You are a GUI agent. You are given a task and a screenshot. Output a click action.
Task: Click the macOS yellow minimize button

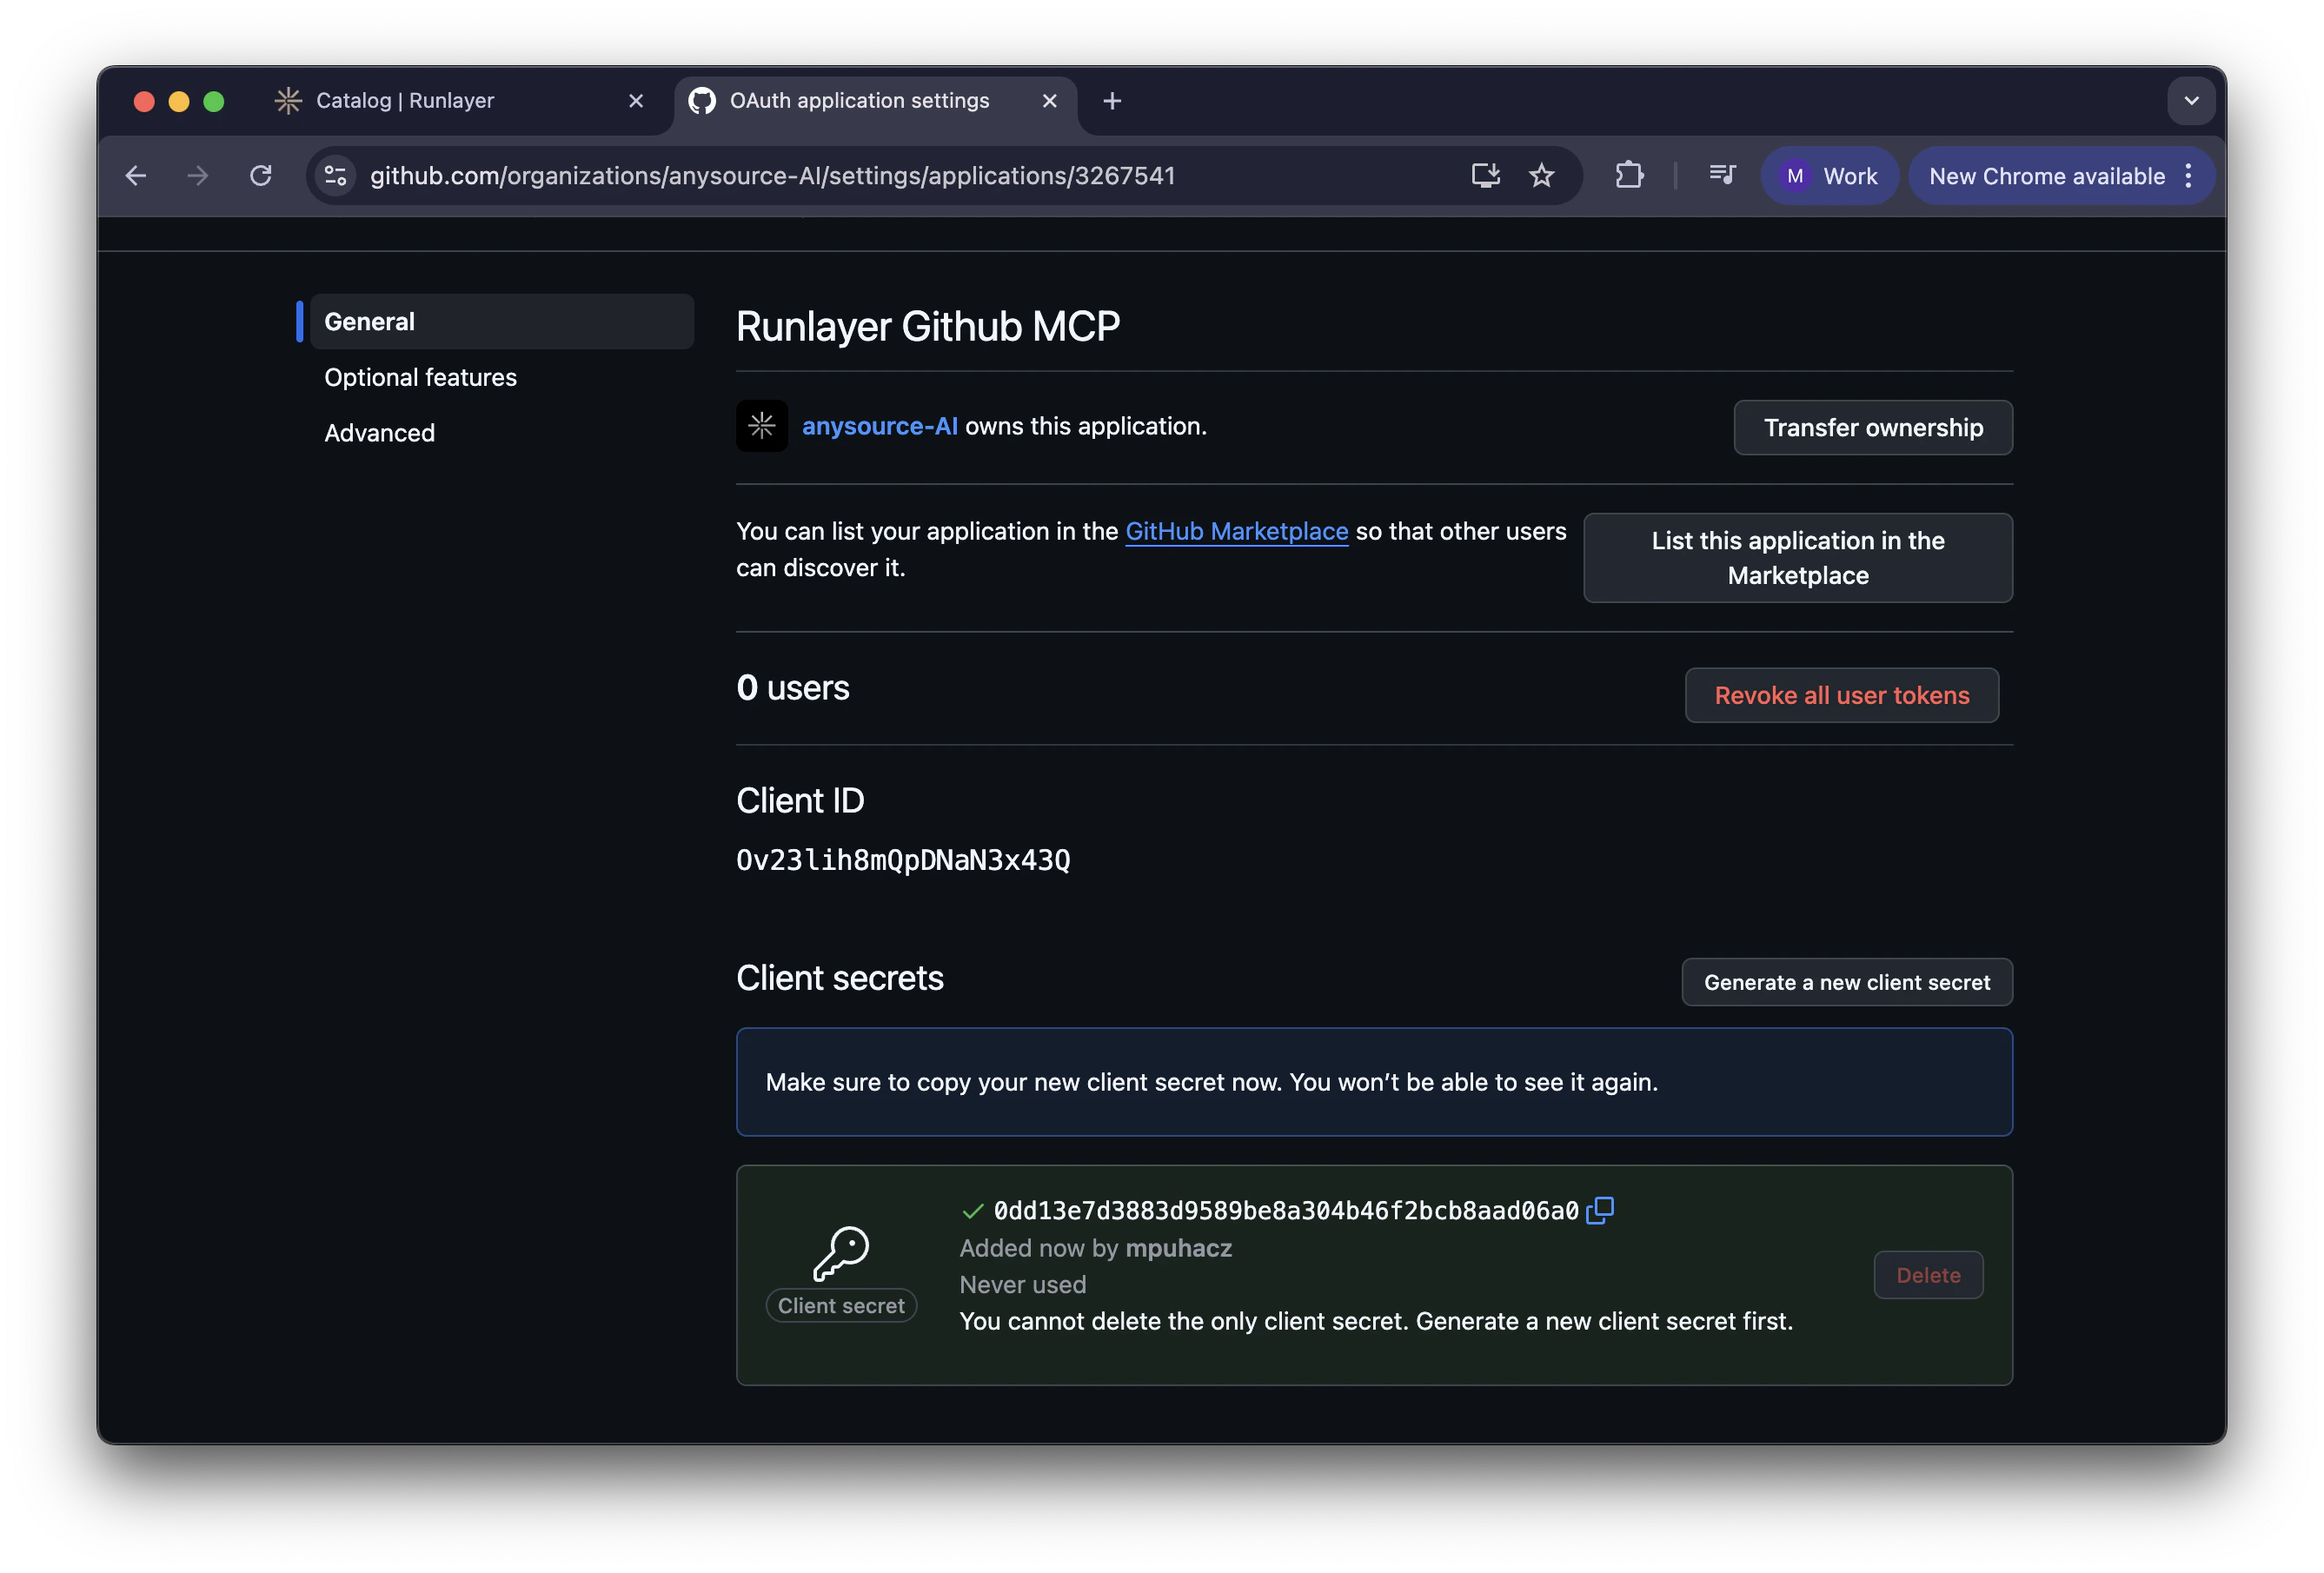[x=179, y=101]
